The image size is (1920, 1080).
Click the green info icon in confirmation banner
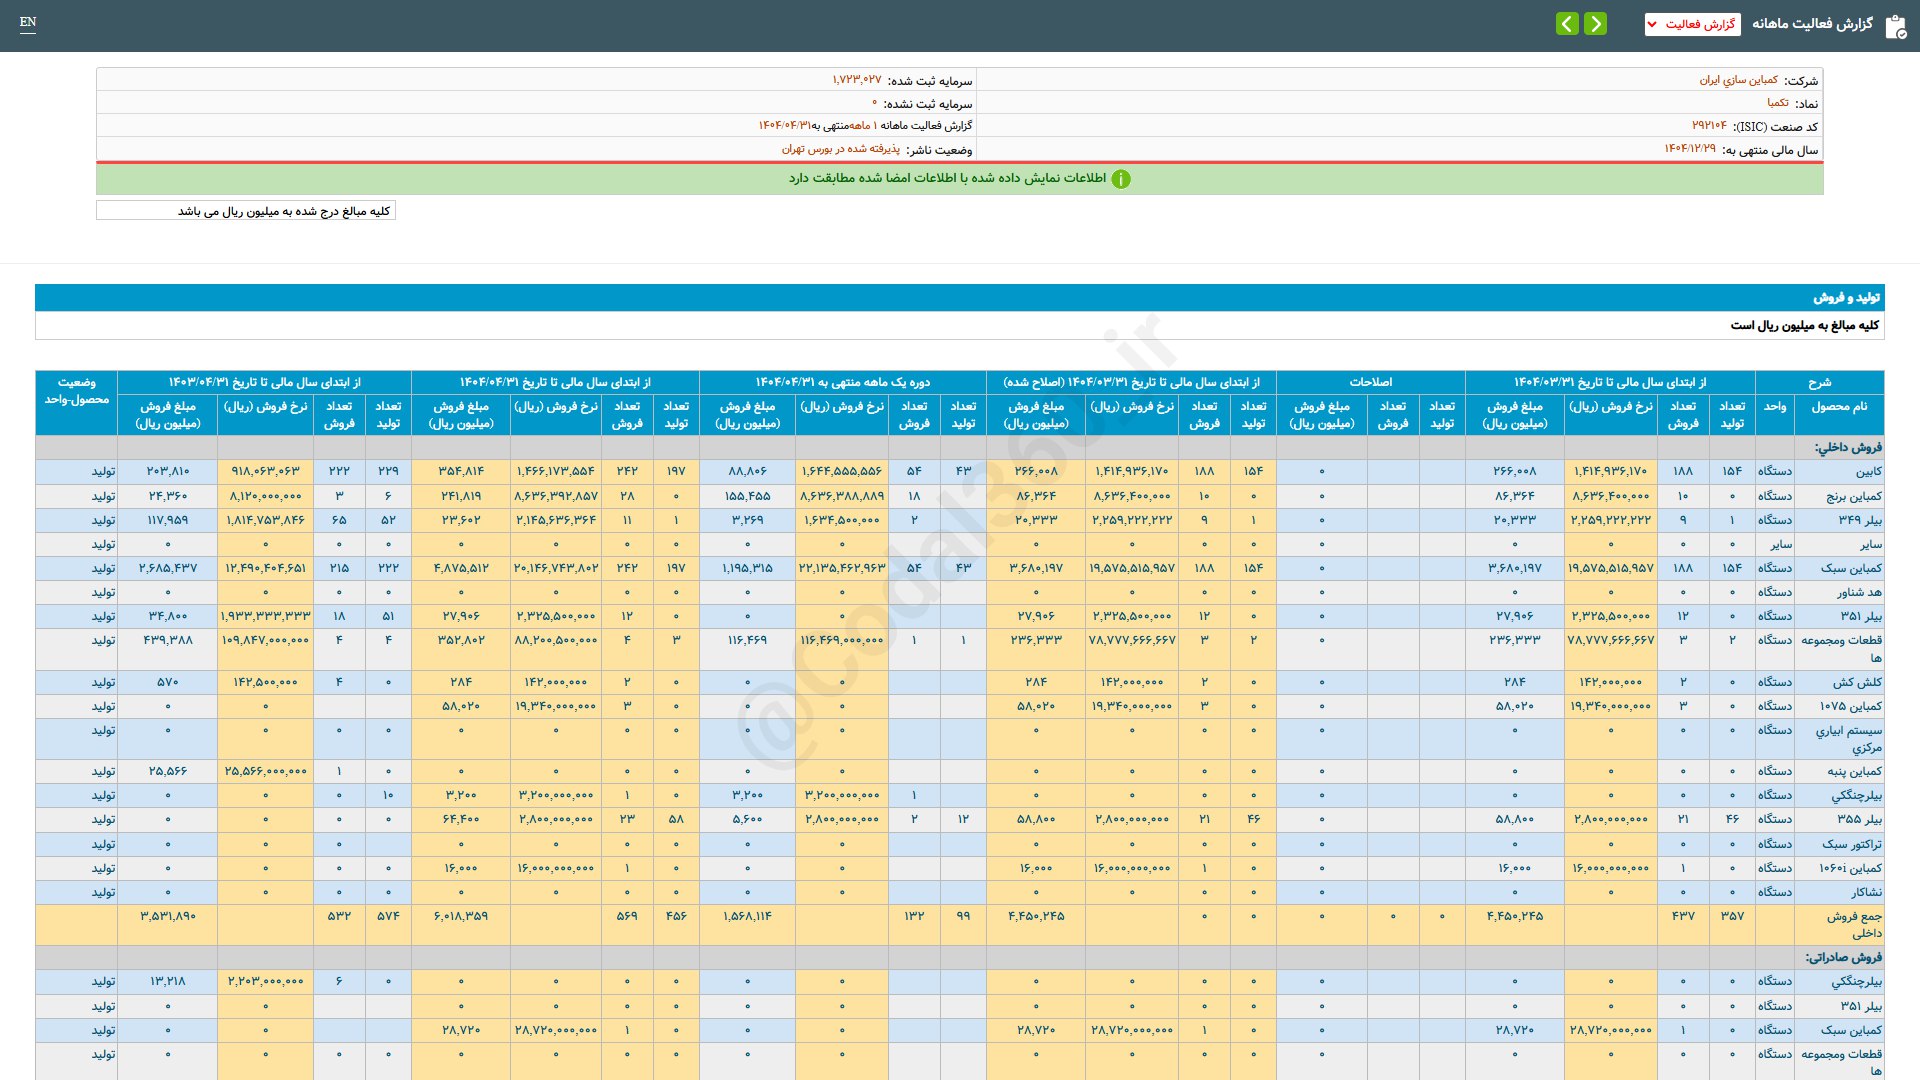(x=1121, y=179)
